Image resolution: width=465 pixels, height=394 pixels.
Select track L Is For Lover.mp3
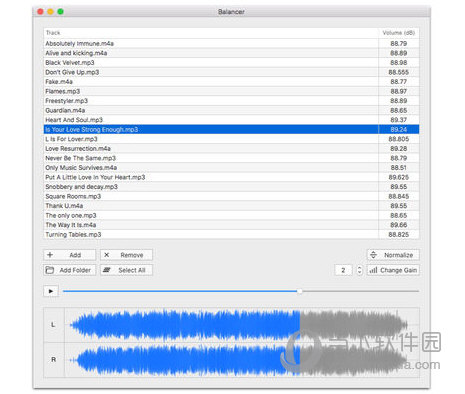click(231, 139)
